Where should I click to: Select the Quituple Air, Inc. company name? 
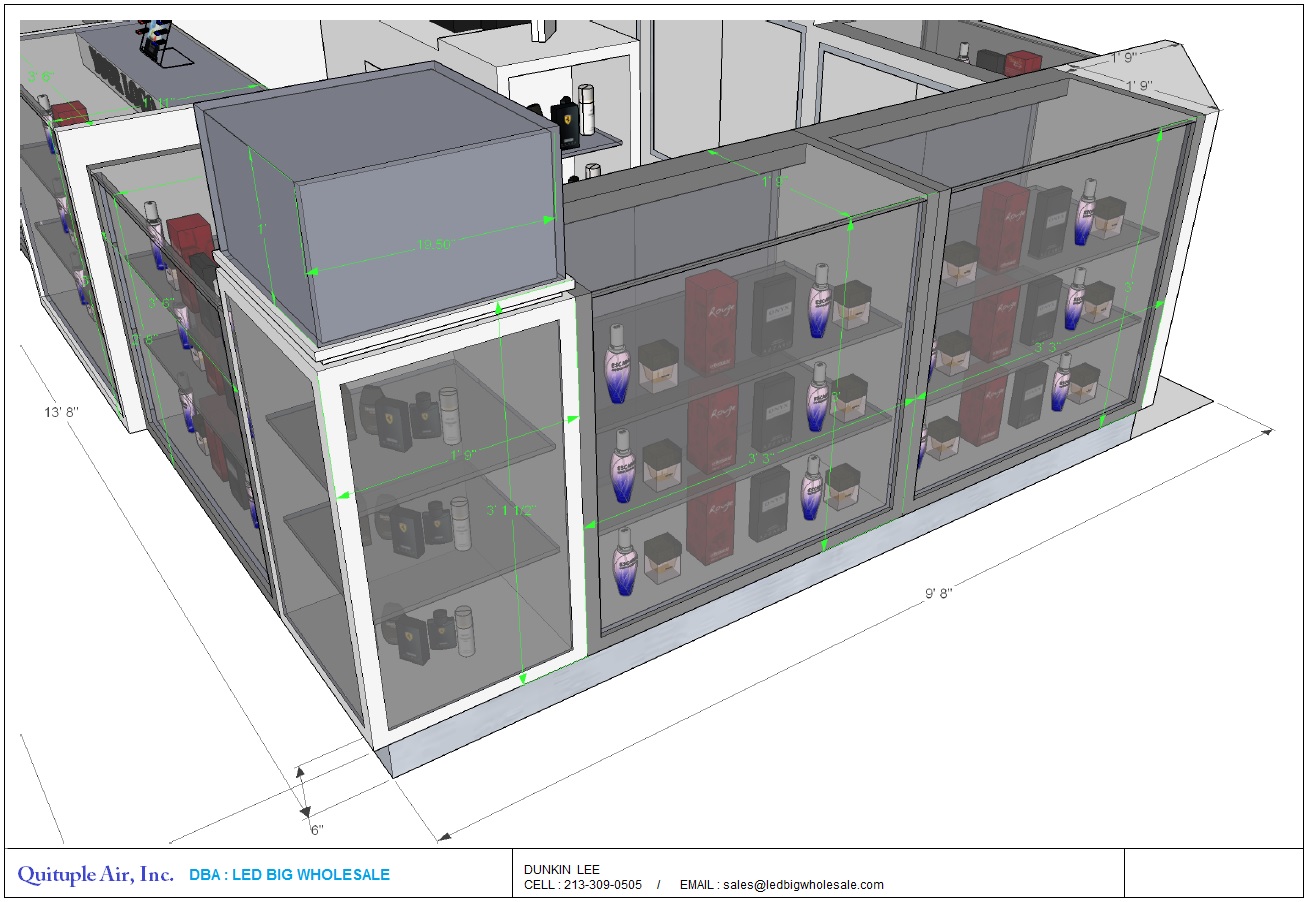(95, 875)
